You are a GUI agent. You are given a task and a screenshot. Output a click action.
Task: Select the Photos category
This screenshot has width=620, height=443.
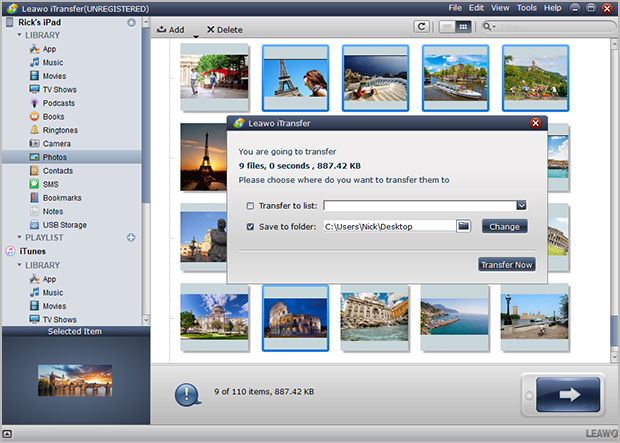tap(72, 157)
